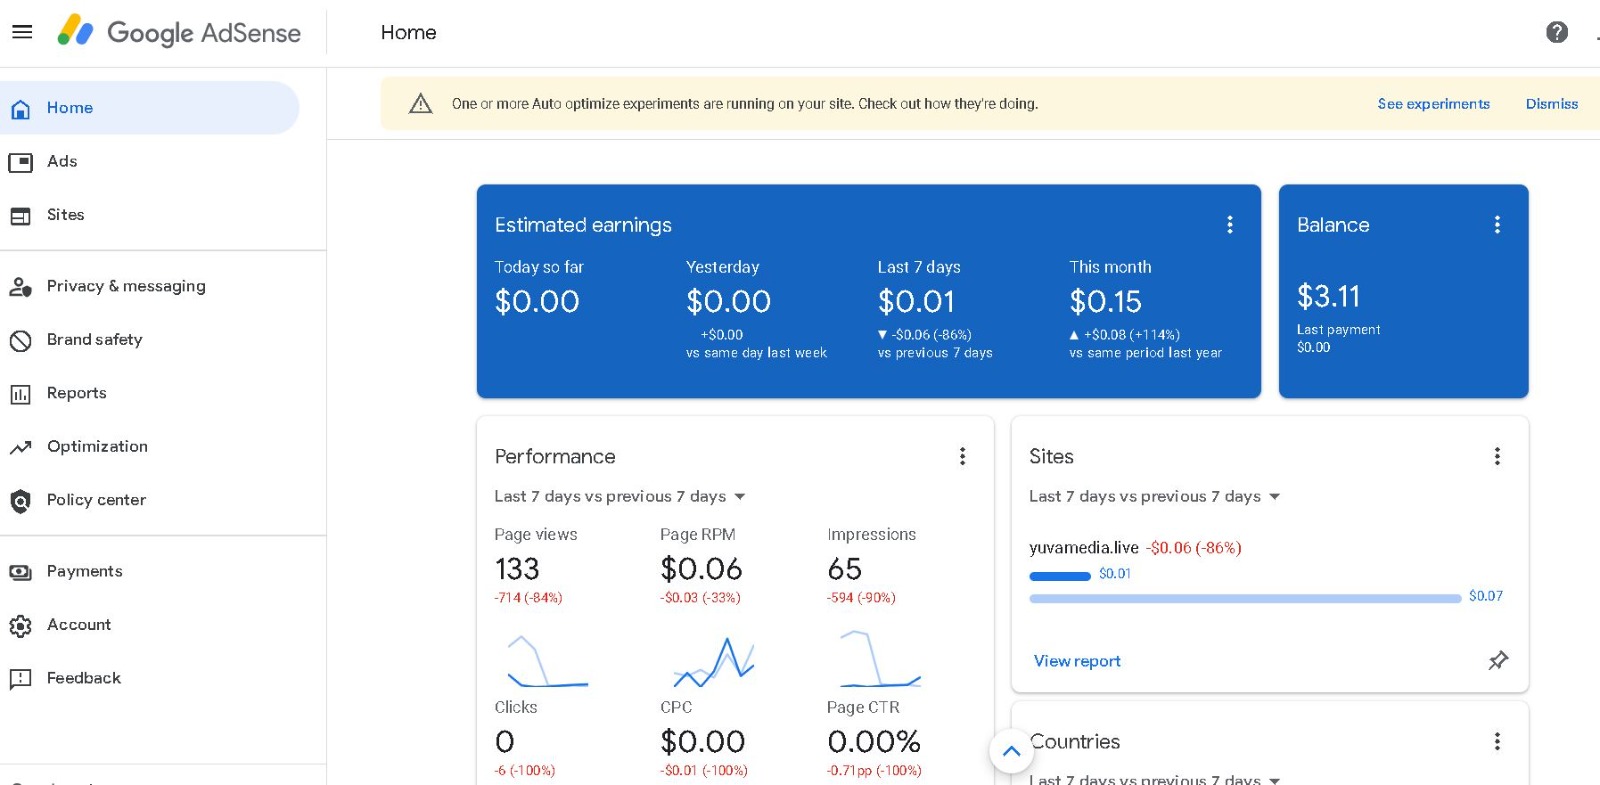Viewport: 1600px width, 785px height.
Task: Click This month $0.15 earnings value
Action: 1105,302
